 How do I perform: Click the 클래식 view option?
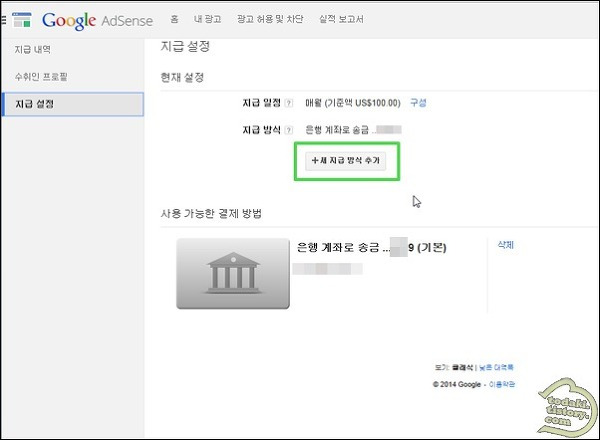pos(462,367)
